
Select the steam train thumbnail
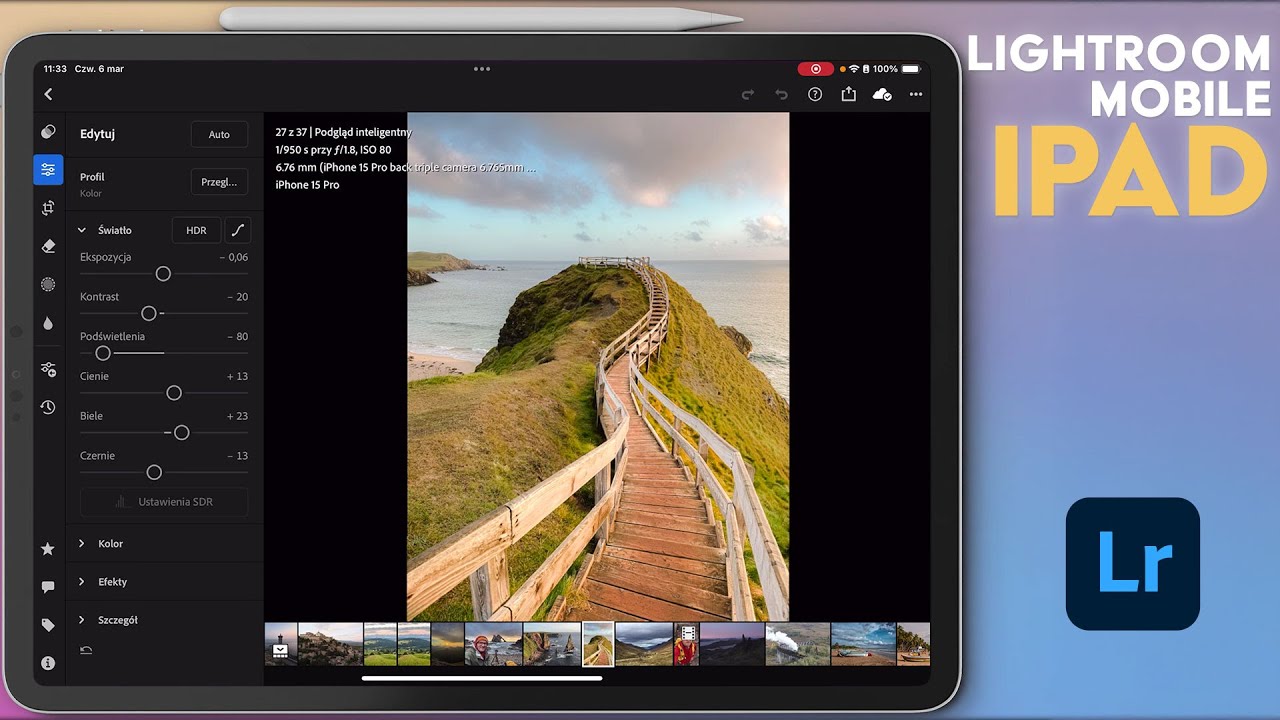(797, 644)
